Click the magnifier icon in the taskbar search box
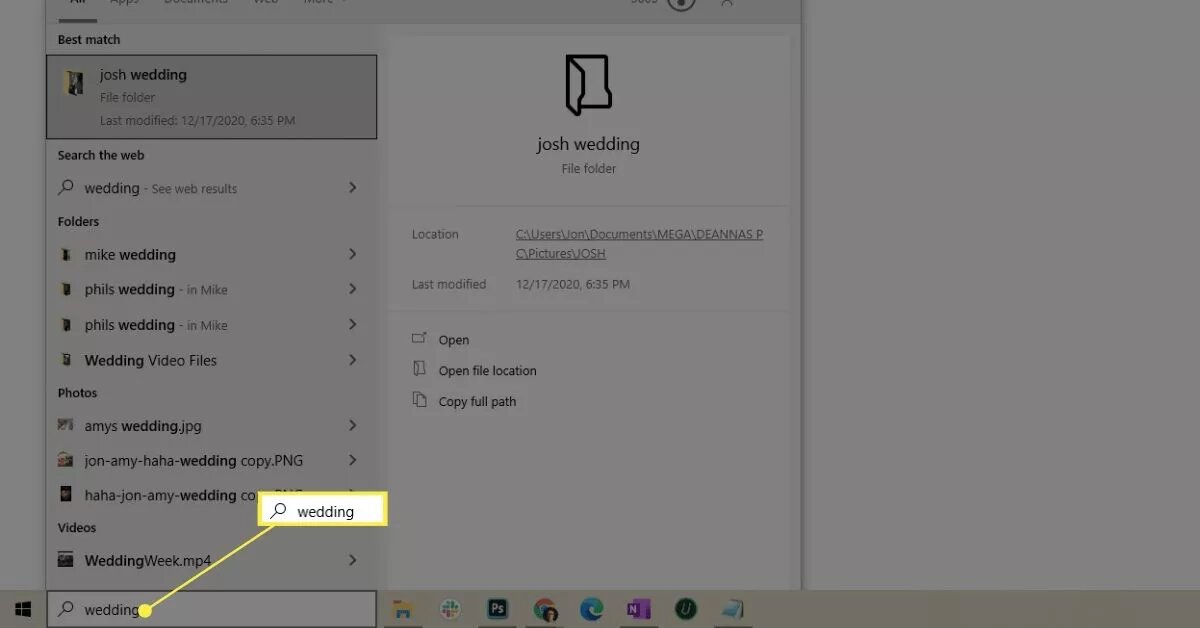 66,609
